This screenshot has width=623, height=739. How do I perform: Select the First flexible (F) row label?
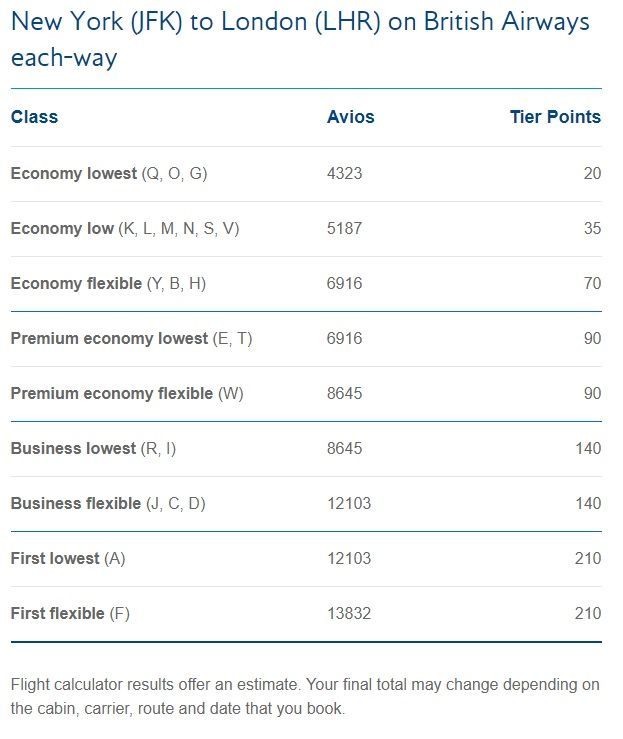click(70, 613)
